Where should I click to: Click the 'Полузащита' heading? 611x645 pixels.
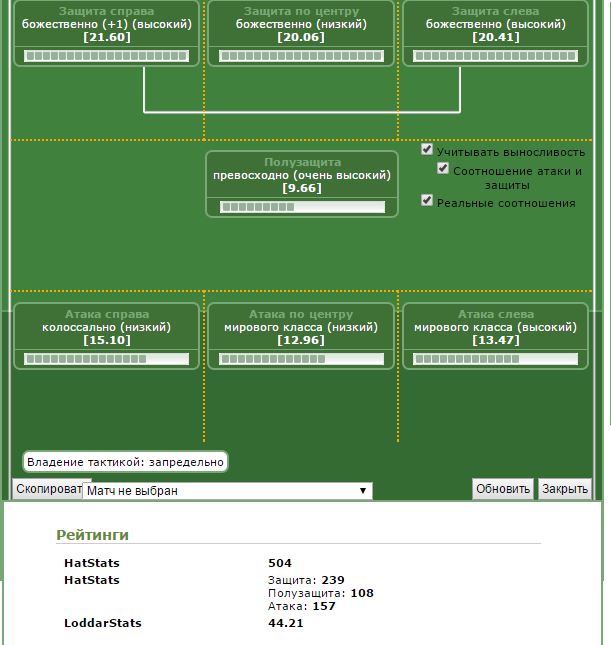coord(302,162)
